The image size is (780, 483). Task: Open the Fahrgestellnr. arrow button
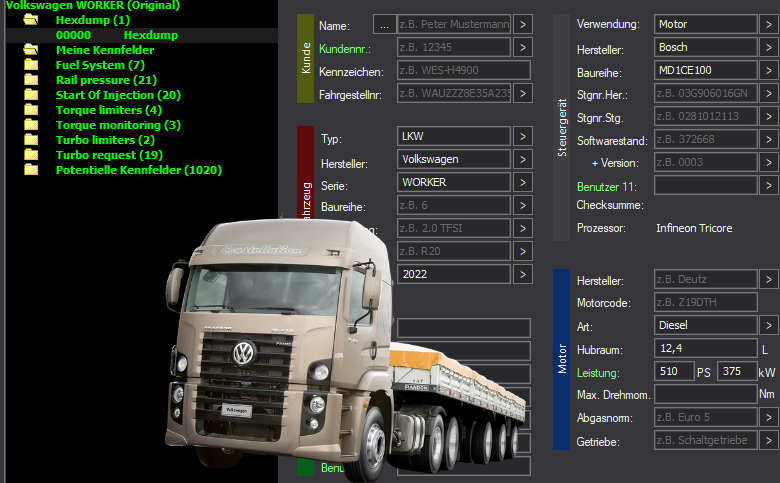(523, 93)
